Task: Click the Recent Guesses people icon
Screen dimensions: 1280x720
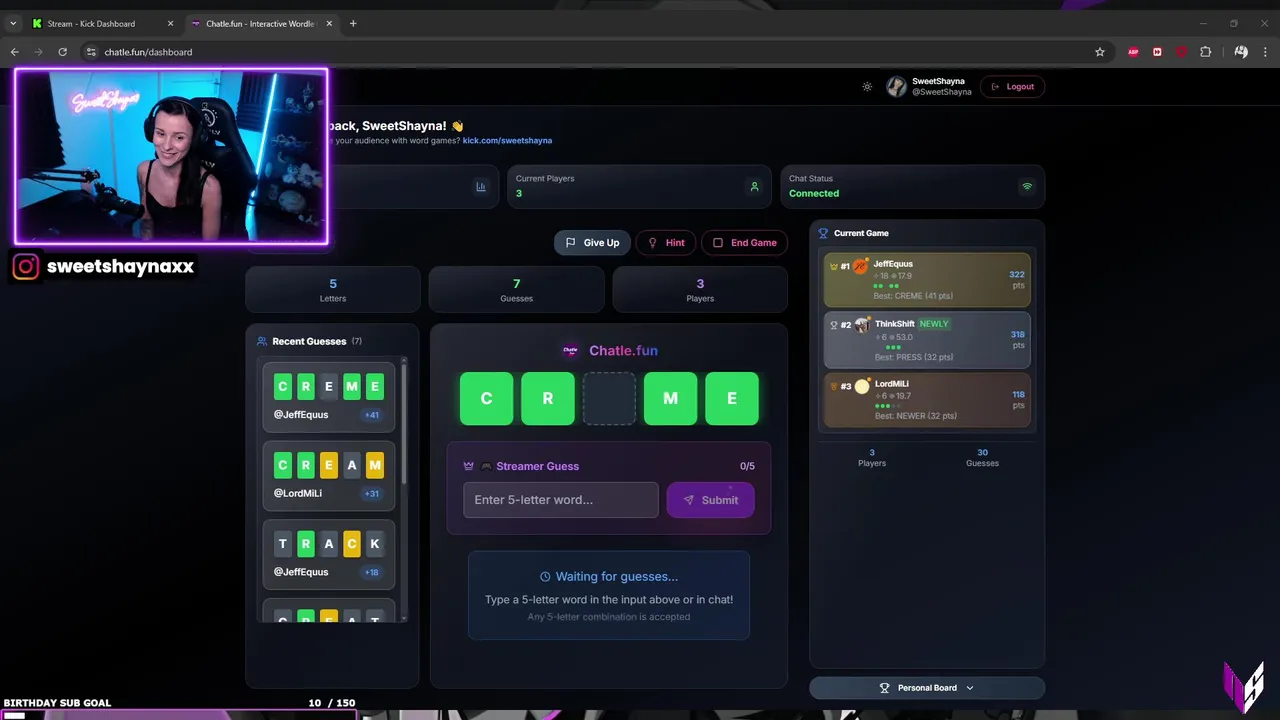Action: click(x=262, y=341)
